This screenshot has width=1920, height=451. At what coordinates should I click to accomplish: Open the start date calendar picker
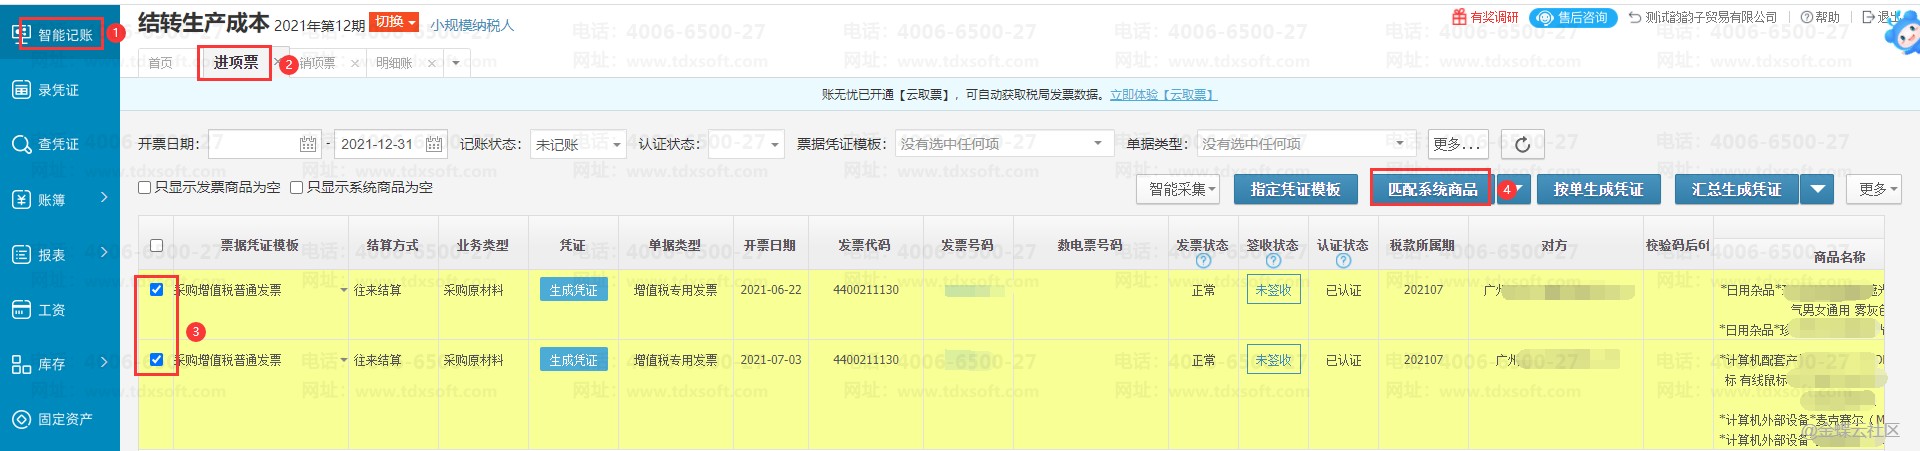[308, 145]
